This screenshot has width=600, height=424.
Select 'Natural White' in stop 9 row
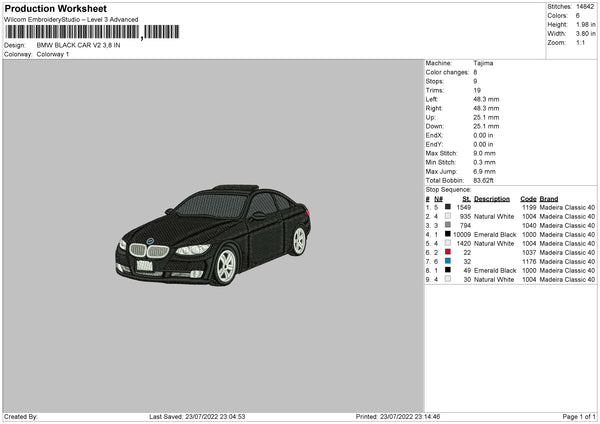click(x=494, y=280)
